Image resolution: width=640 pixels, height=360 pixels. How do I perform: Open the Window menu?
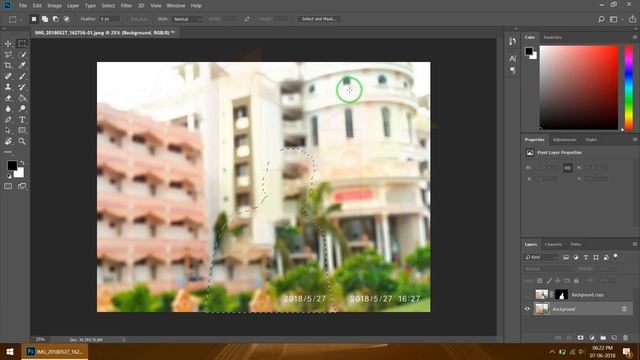(x=176, y=6)
